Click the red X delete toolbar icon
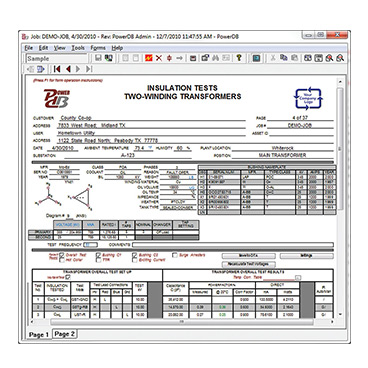 159,58
